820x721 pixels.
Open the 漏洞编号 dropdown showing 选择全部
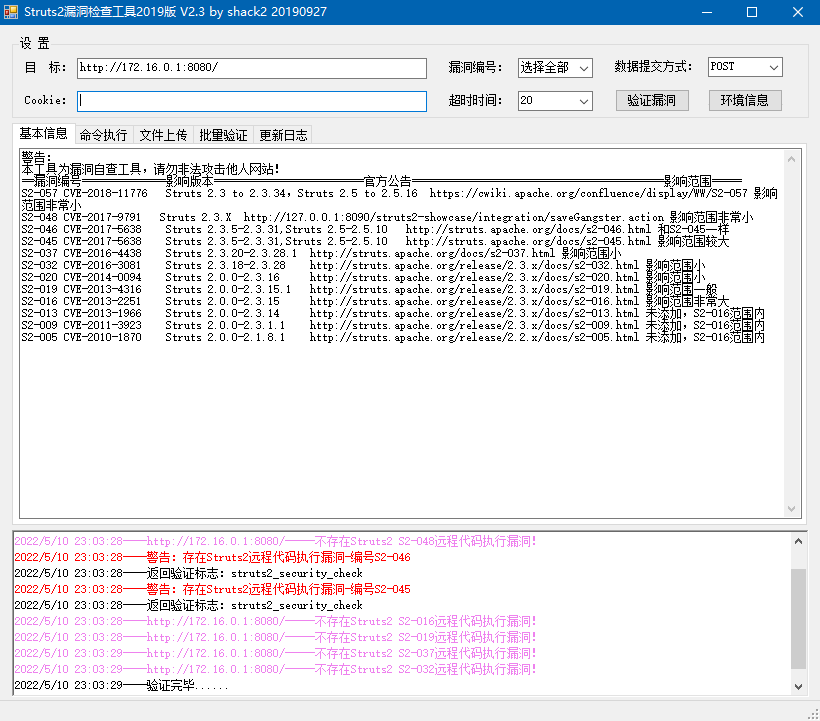point(555,68)
